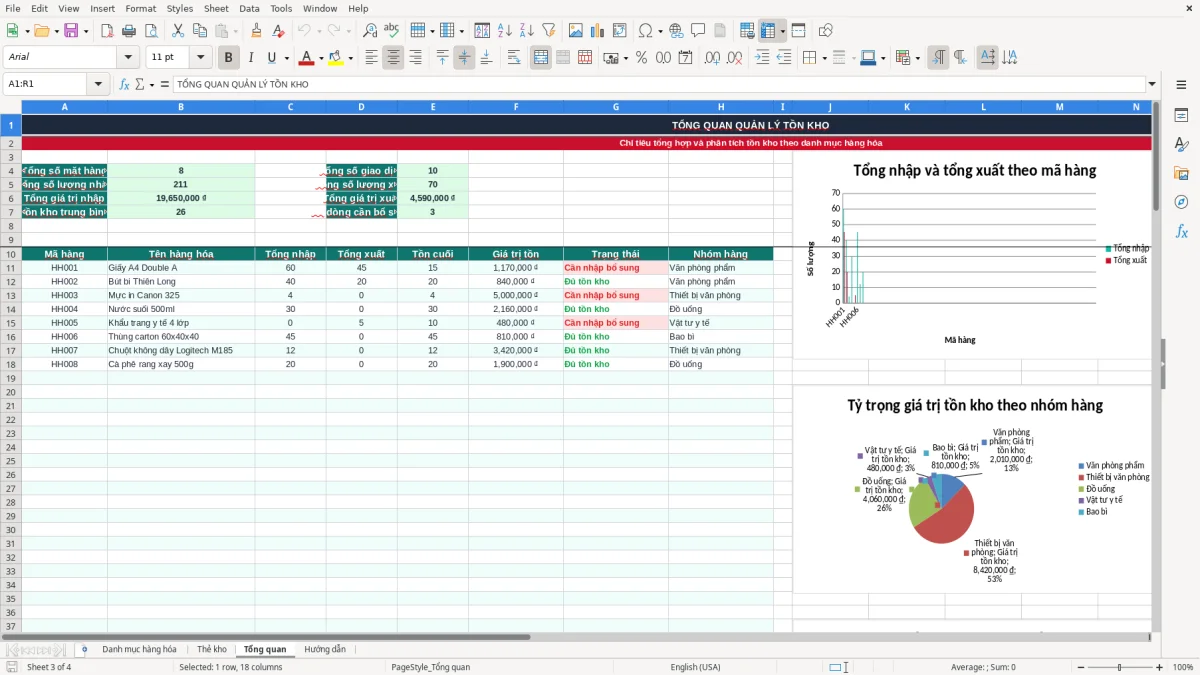Format as percent
The height and width of the screenshot is (675, 1200).
641,58
